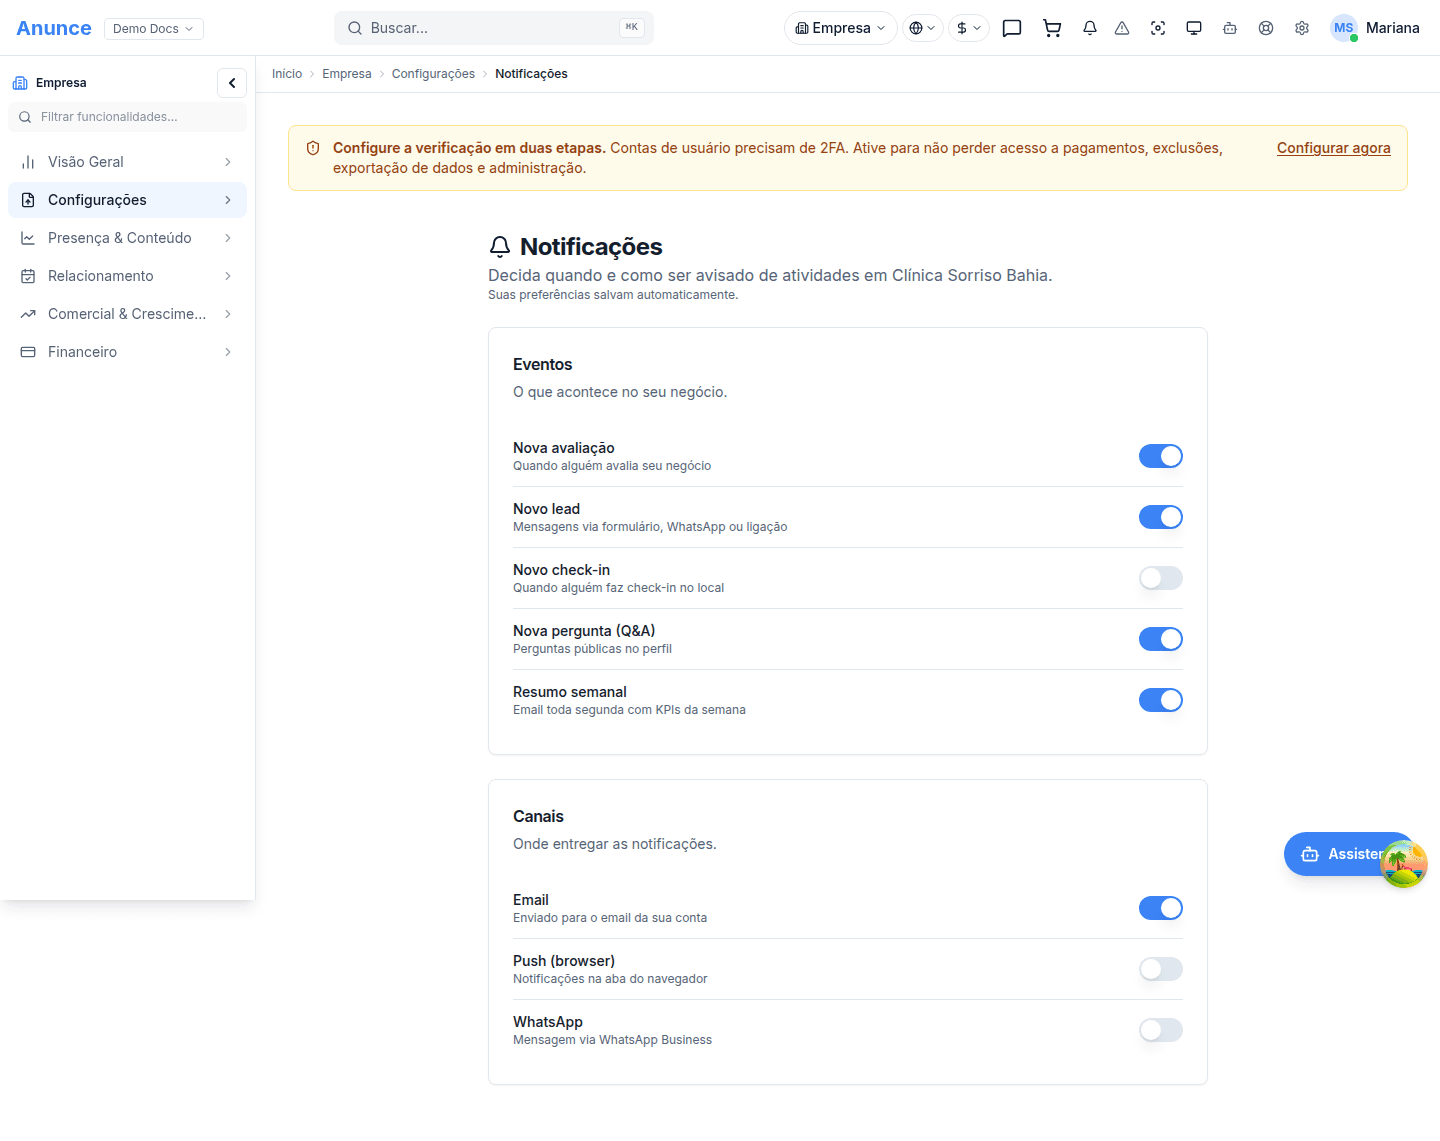Expand the Visão Geral sidebar section
Screen dimensions: 1440x1141
127,162
